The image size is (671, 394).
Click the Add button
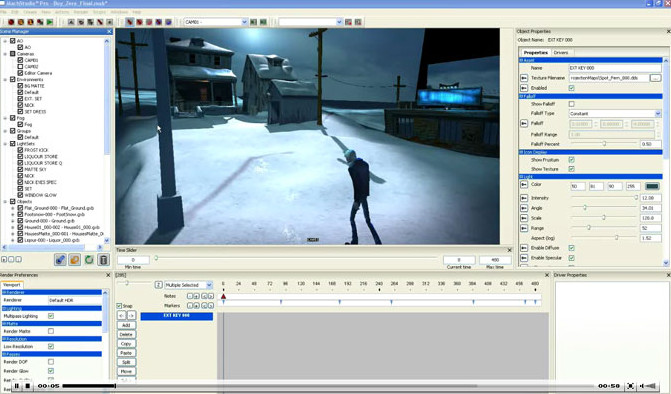point(126,325)
